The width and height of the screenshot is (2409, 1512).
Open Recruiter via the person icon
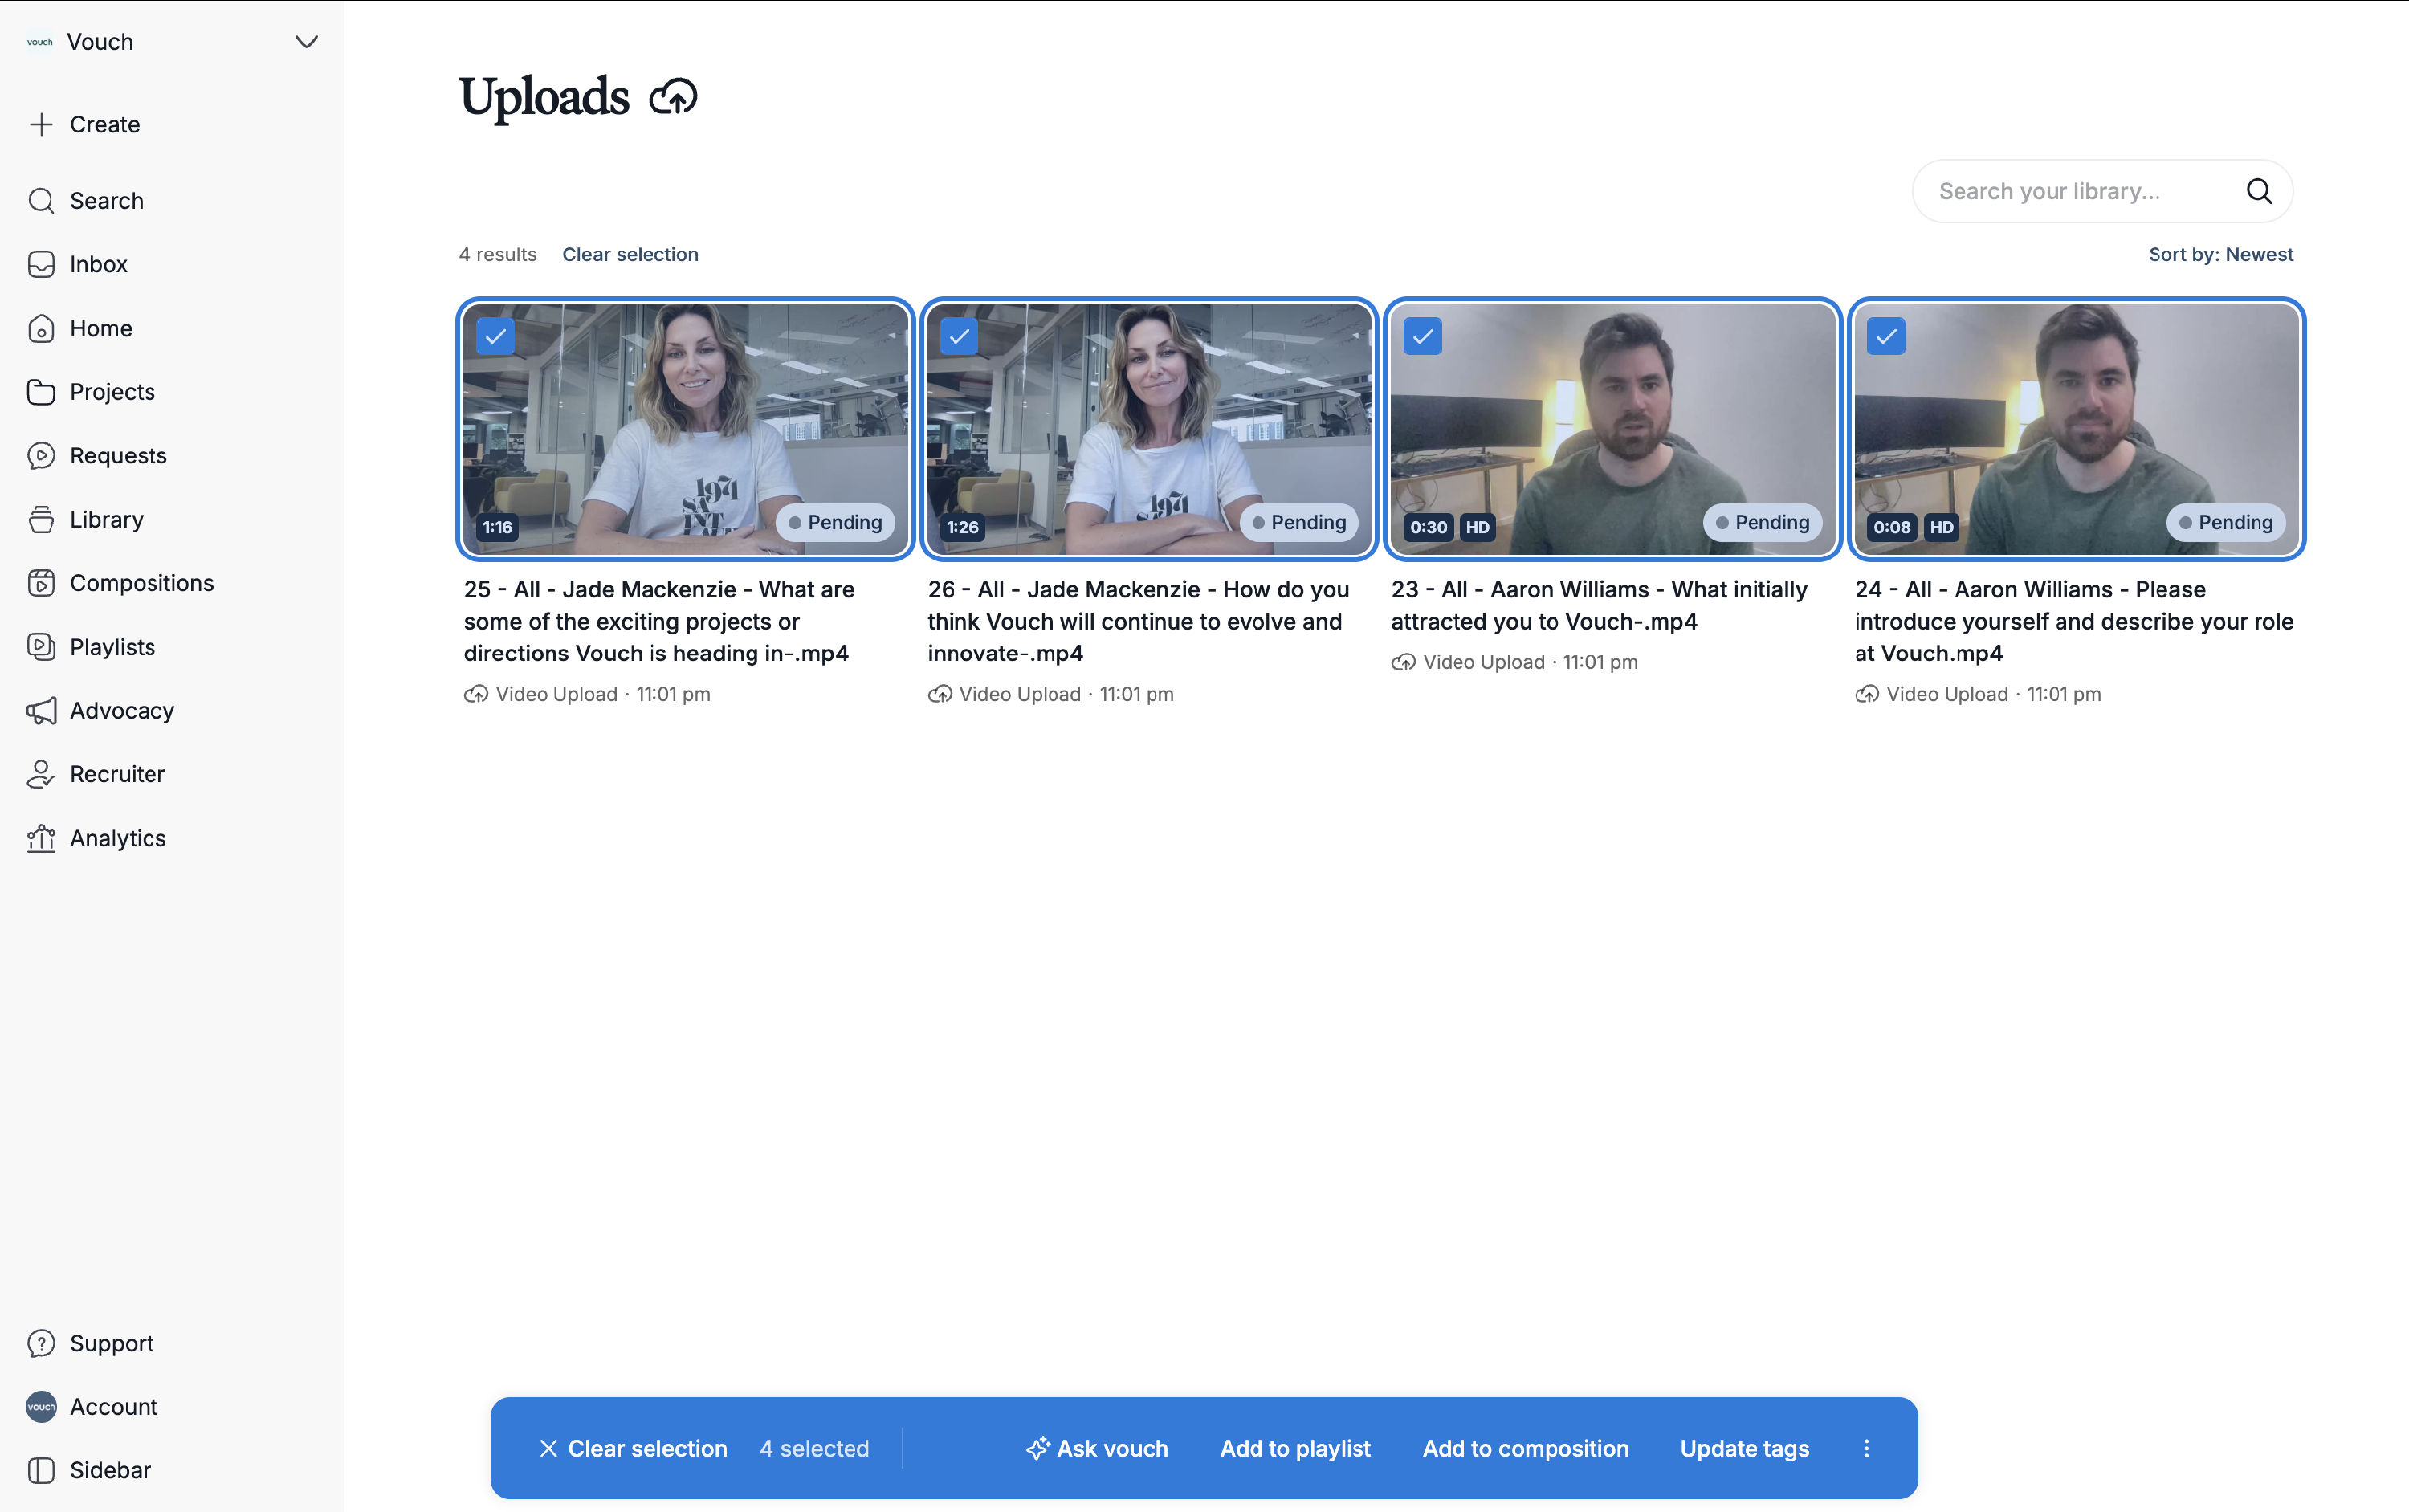(x=41, y=774)
